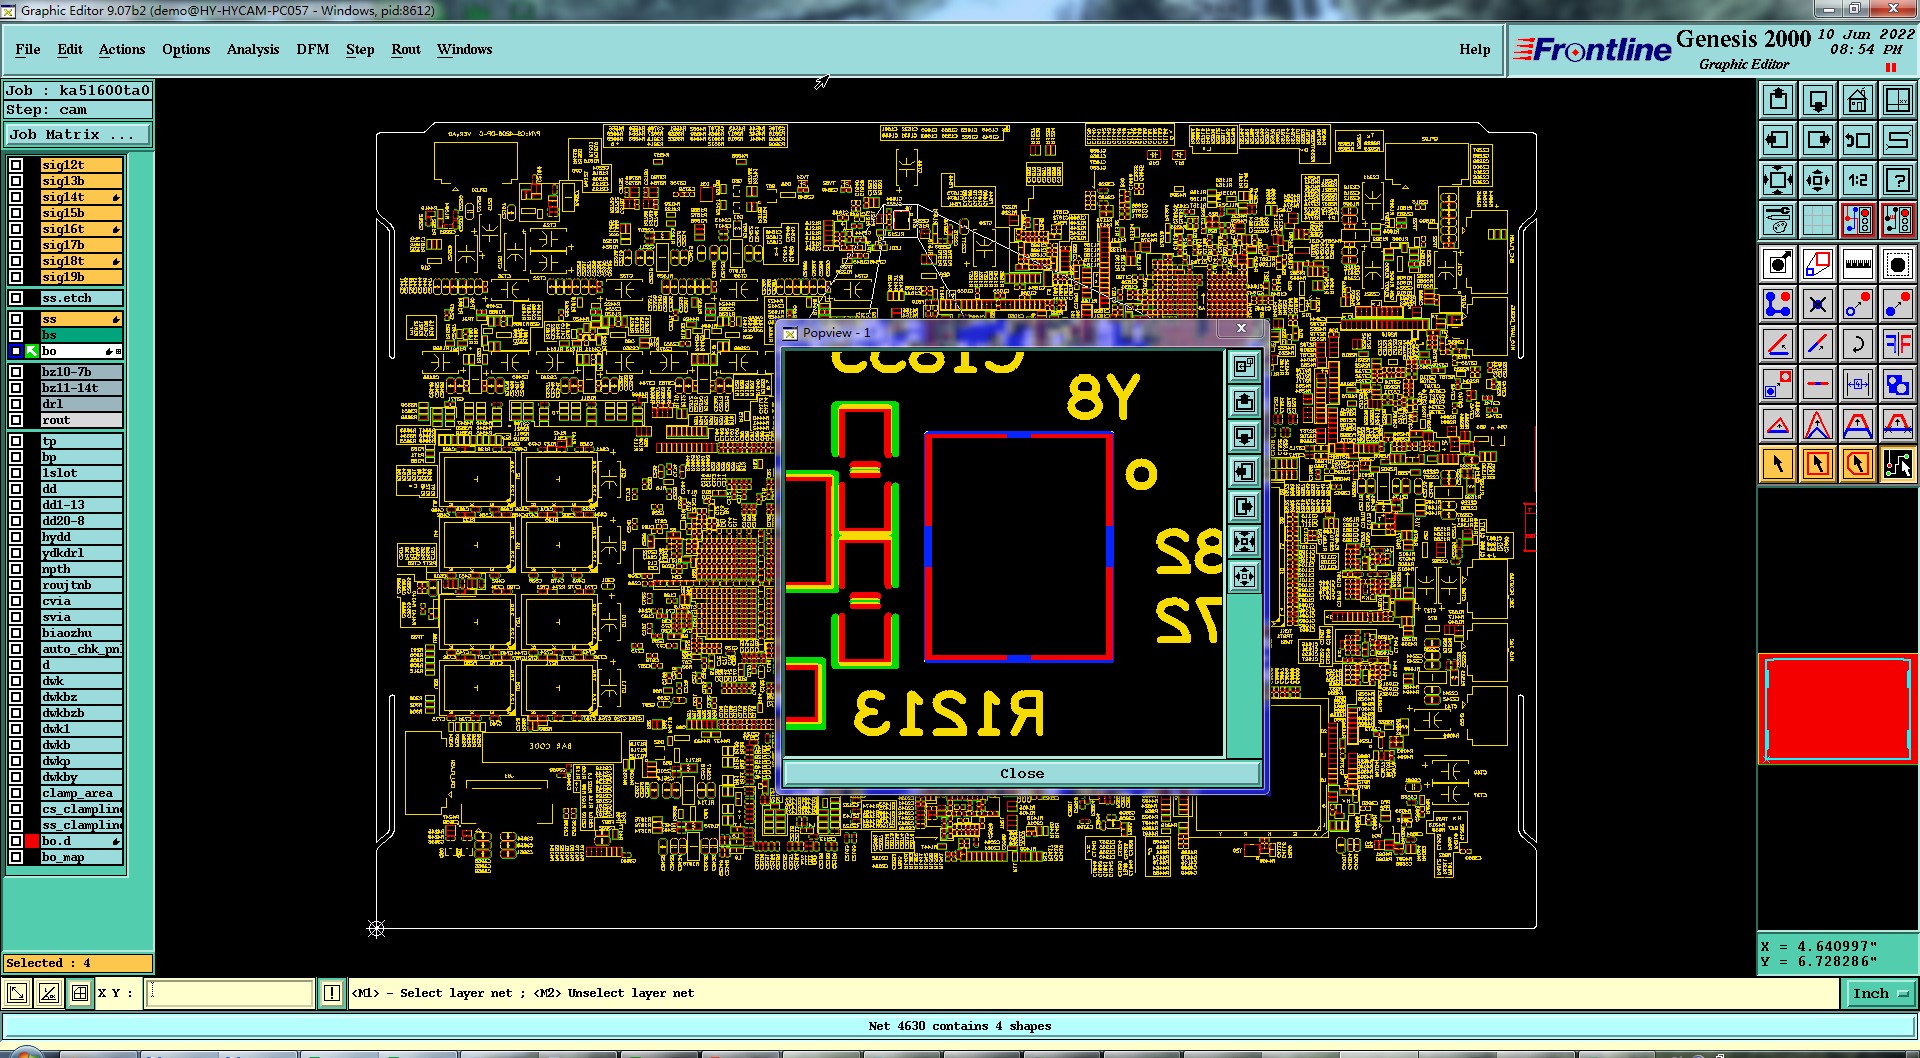This screenshot has width=1920, height=1058.
Task: Select the delete feature X icon
Action: pos(1818,304)
